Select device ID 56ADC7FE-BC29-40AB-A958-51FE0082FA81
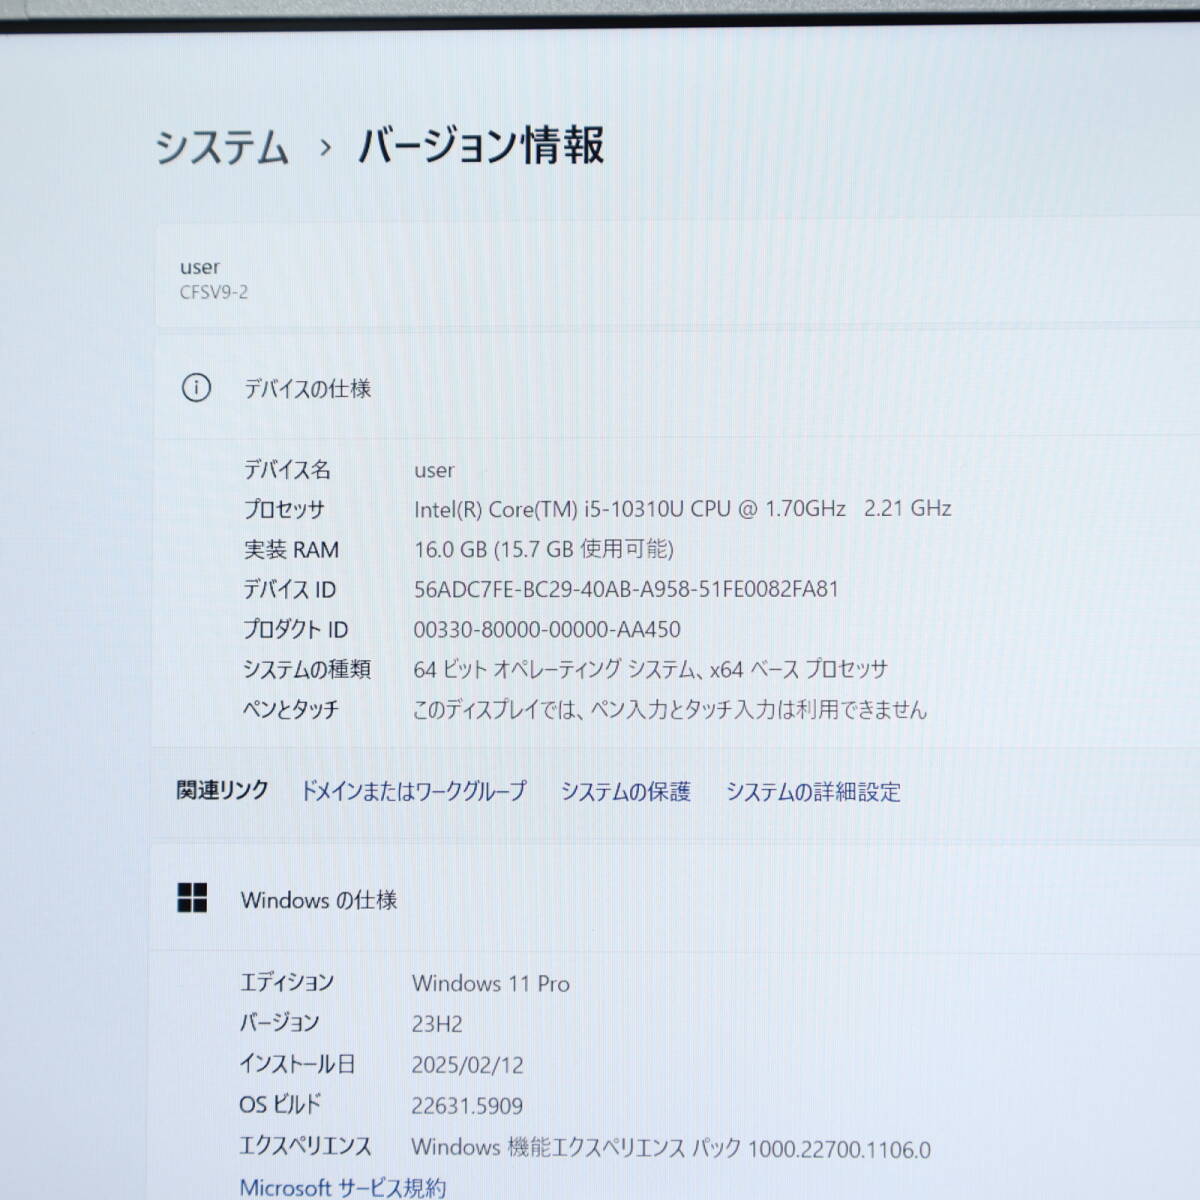Viewport: 1200px width, 1200px height. (626, 589)
